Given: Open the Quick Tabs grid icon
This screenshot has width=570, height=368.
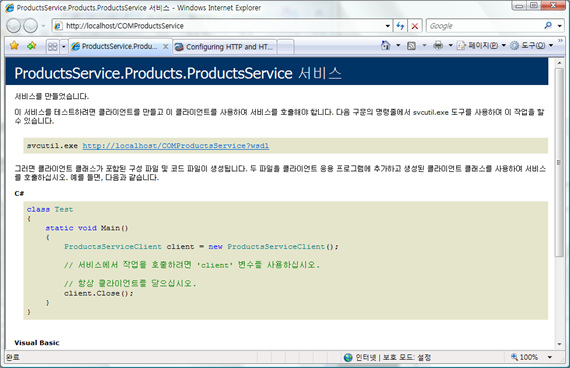Looking at the screenshot, I should click(x=53, y=47).
